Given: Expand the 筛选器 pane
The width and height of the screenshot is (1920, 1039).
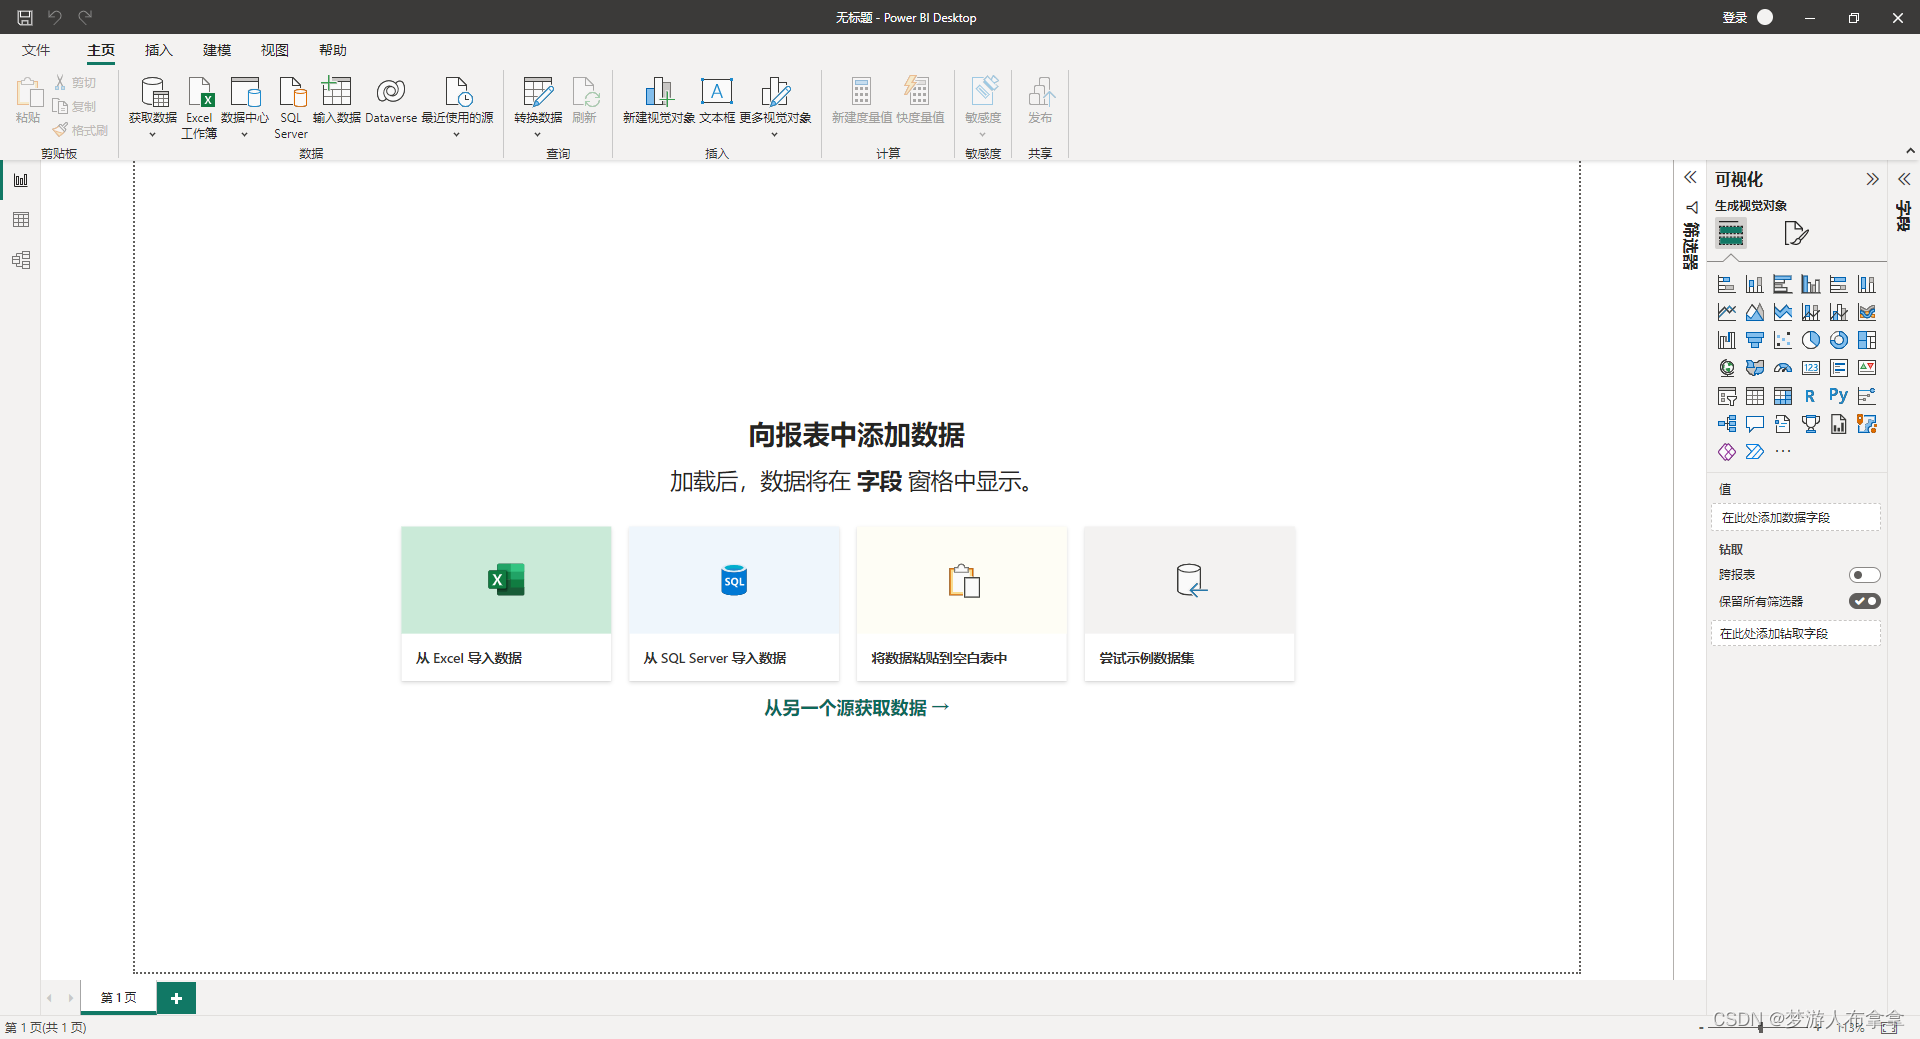Looking at the screenshot, I should pos(1690,178).
